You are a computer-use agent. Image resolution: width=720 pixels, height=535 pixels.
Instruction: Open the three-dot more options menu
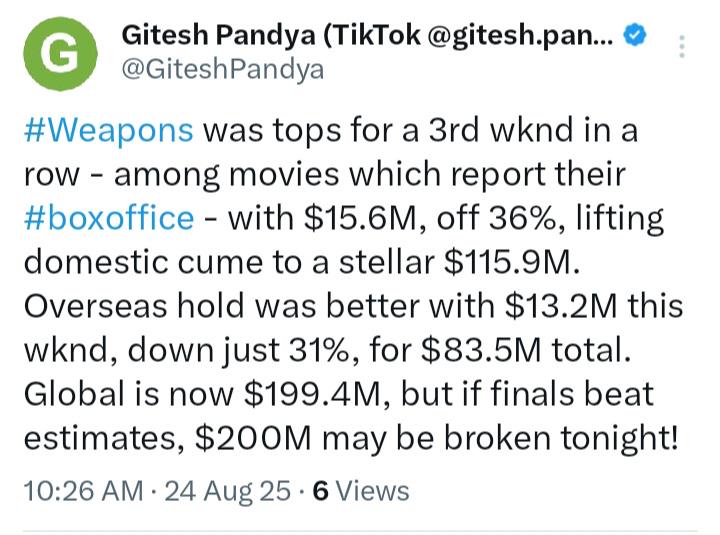coord(682,46)
